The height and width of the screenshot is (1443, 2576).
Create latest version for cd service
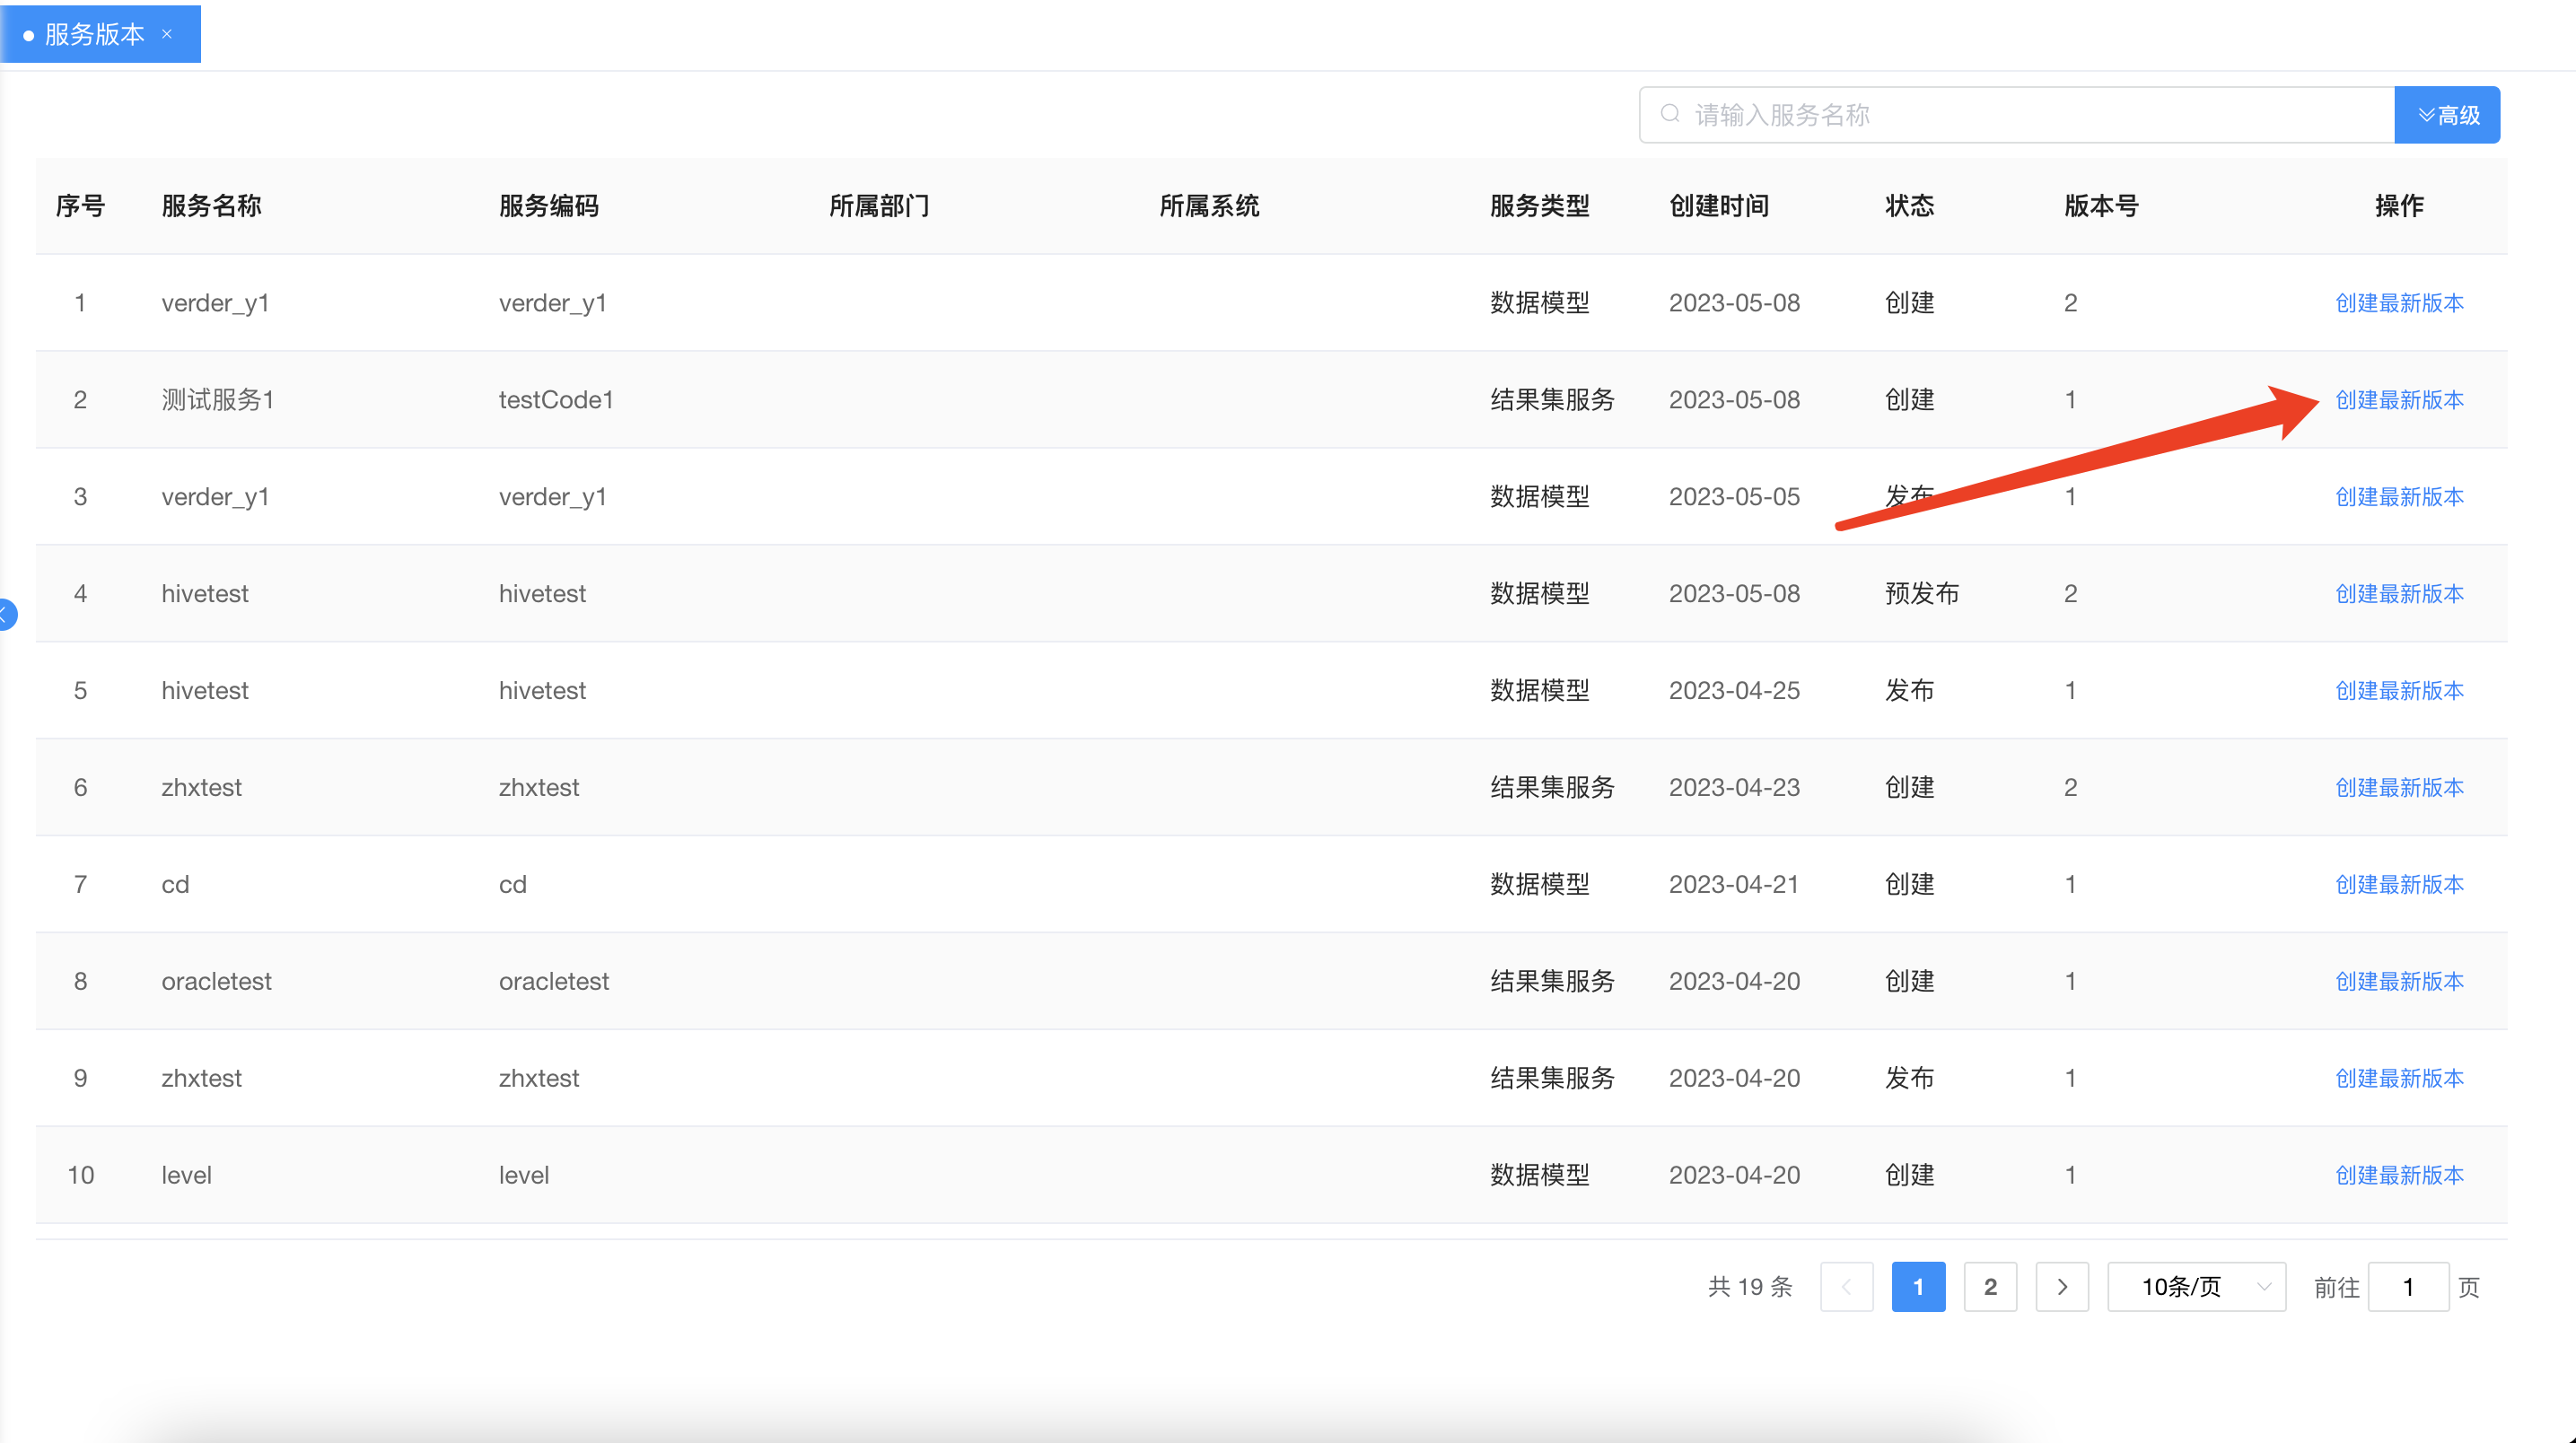tap(2398, 884)
